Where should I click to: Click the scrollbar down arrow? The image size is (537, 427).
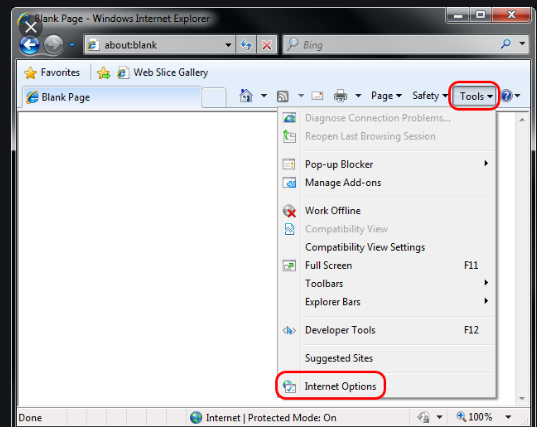tap(522, 398)
